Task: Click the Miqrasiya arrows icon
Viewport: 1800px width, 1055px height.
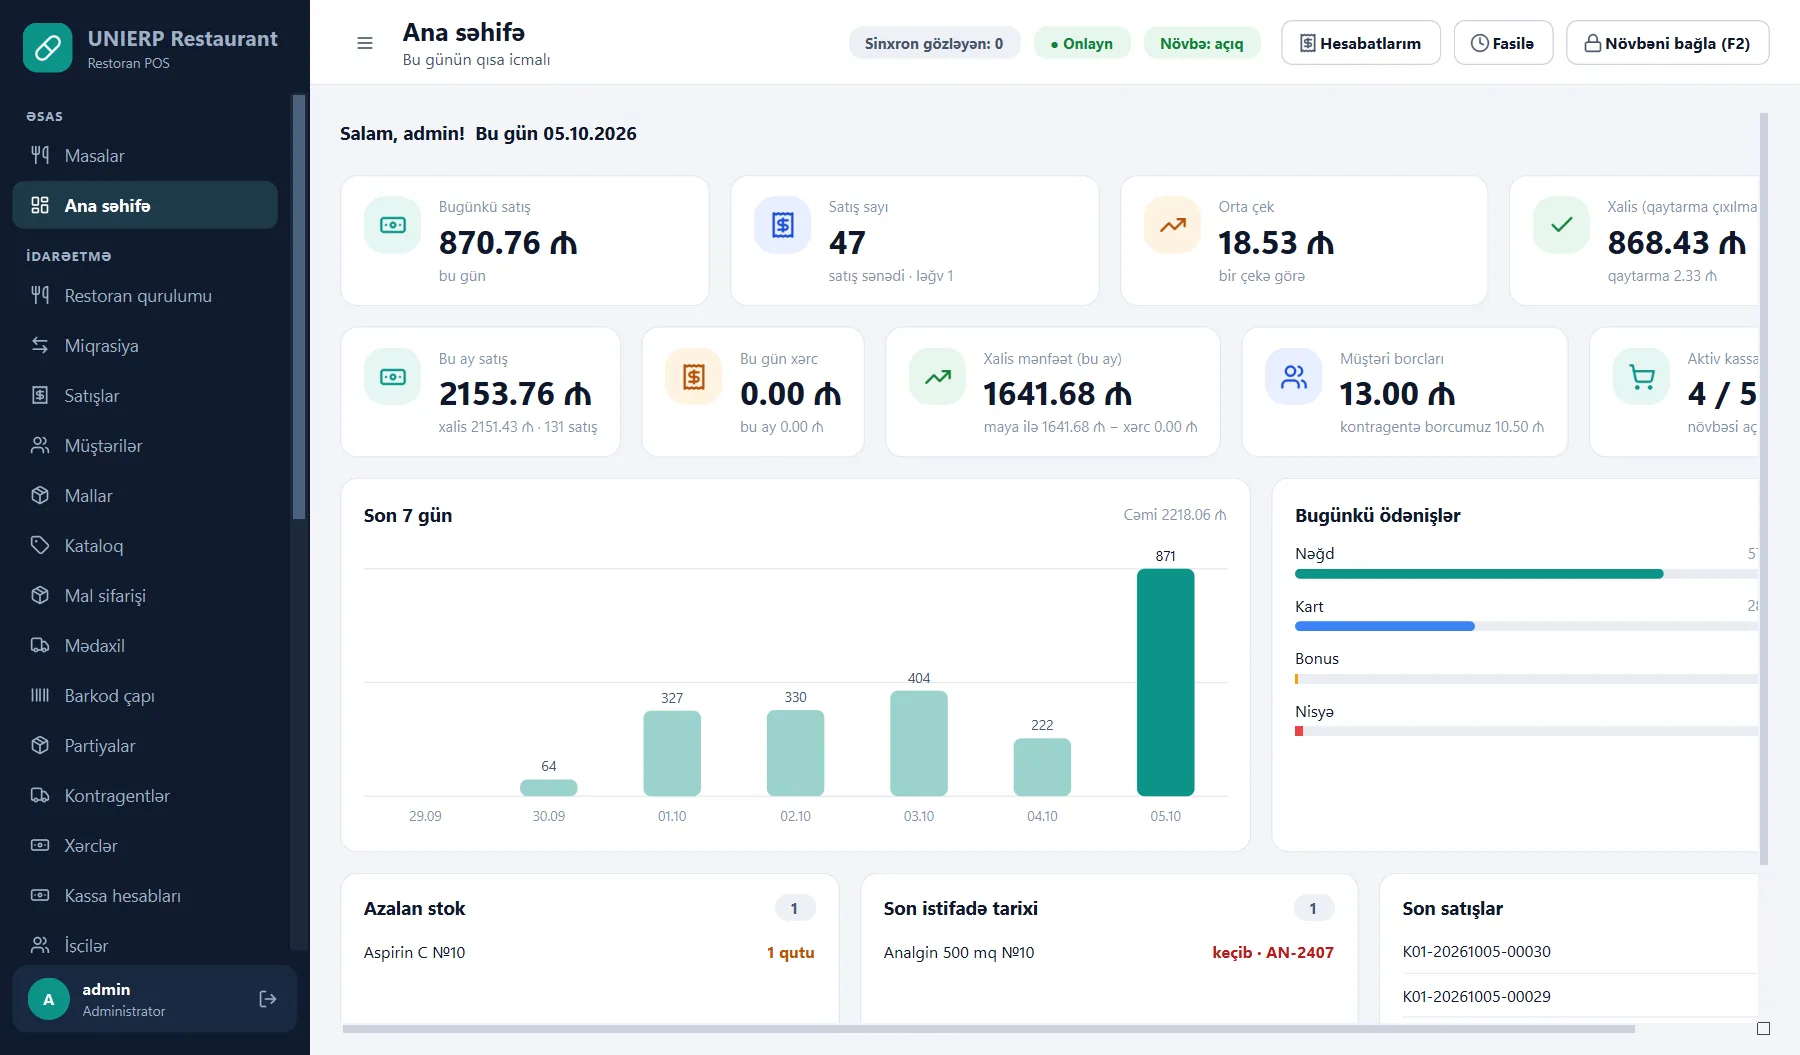Action: 40,345
